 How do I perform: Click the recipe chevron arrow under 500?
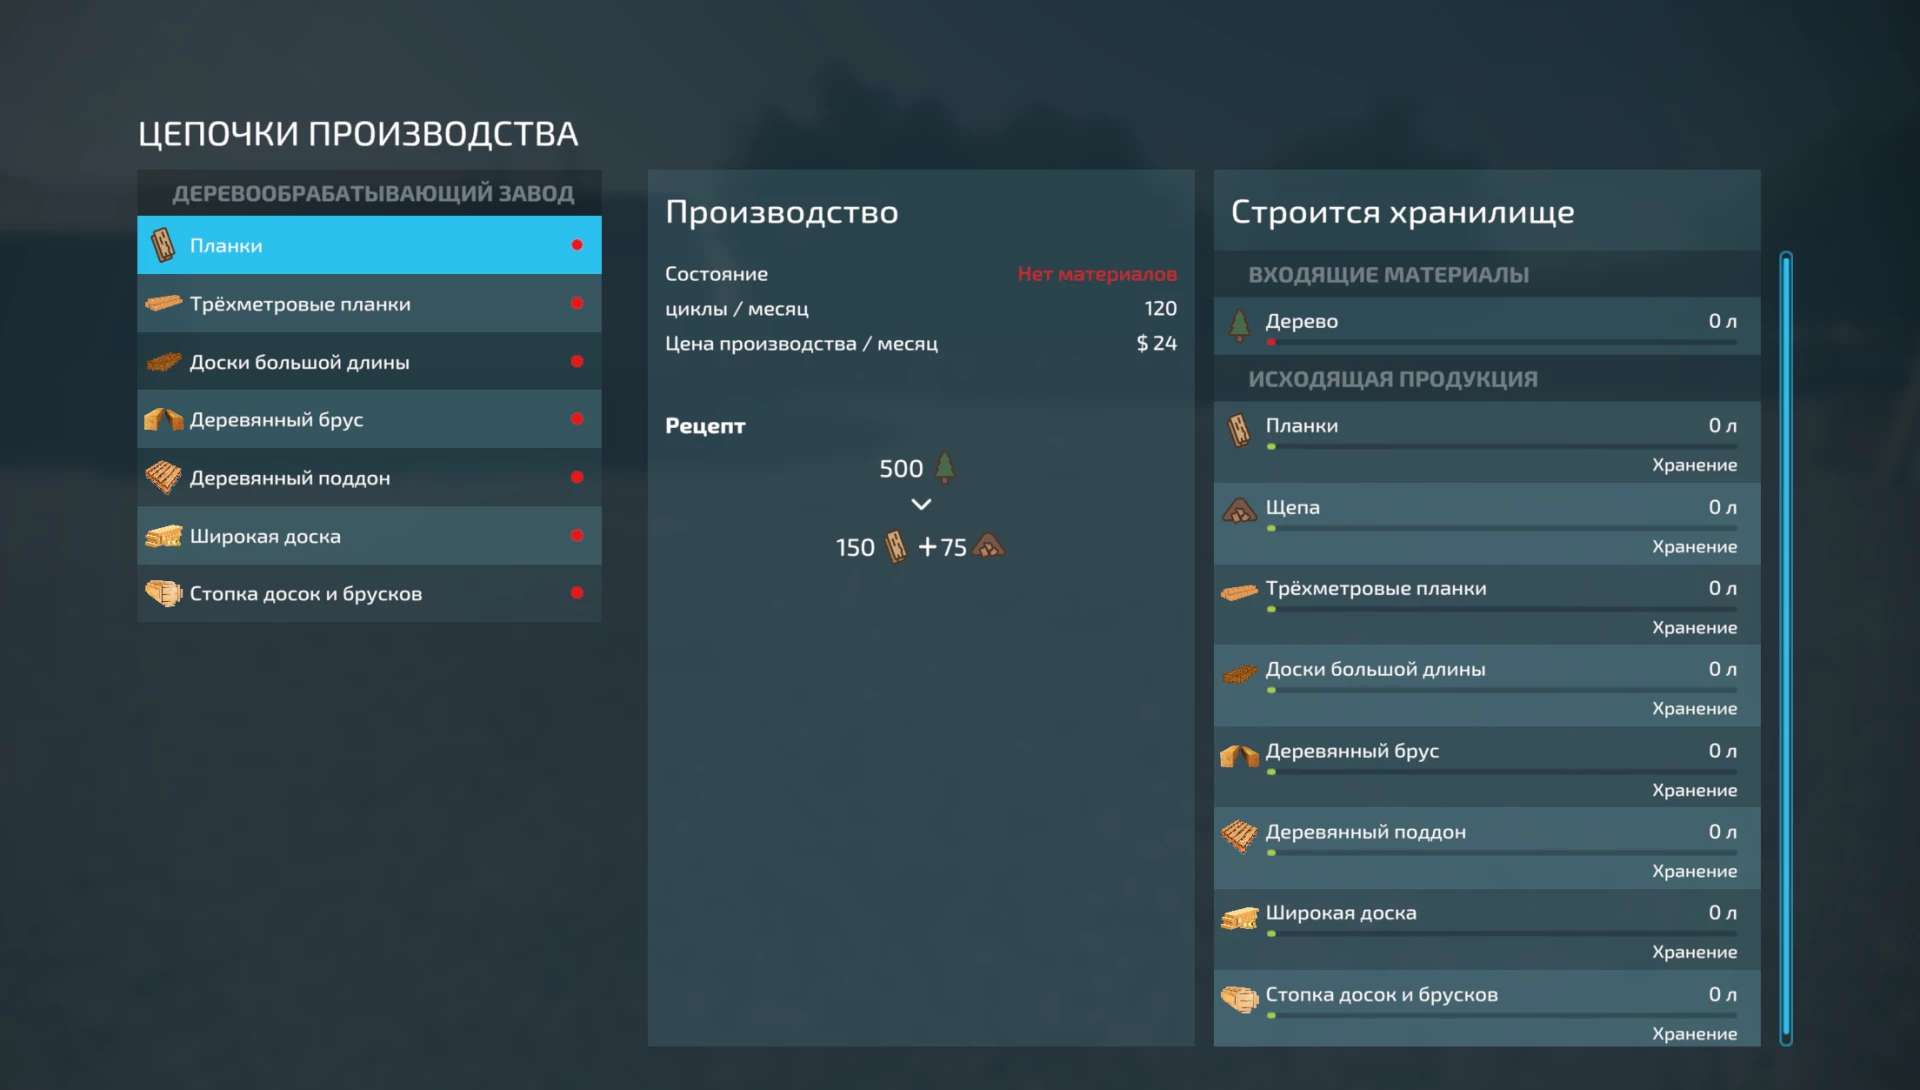(921, 505)
